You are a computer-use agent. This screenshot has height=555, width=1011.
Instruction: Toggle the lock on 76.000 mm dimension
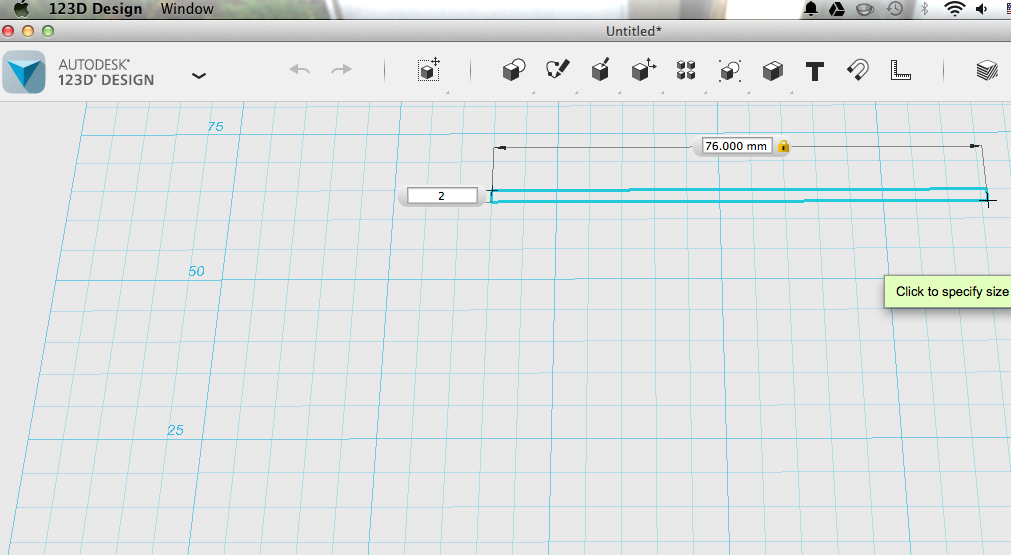(783, 146)
